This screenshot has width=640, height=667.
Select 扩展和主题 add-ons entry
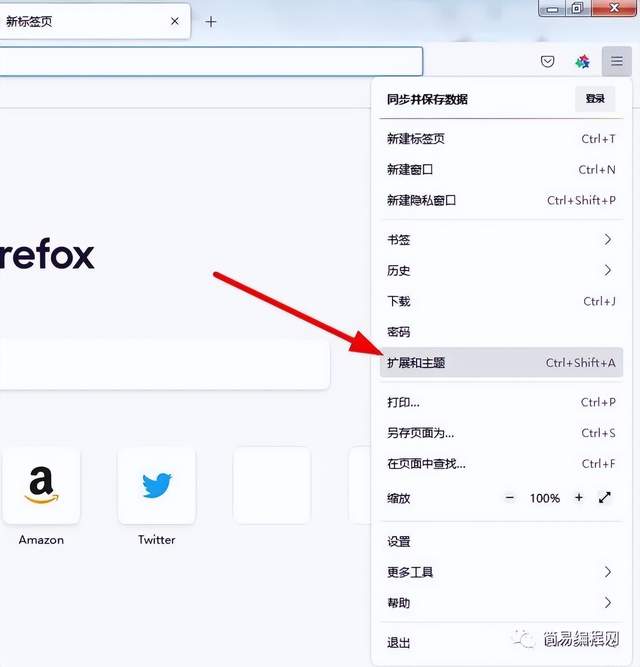(x=501, y=362)
